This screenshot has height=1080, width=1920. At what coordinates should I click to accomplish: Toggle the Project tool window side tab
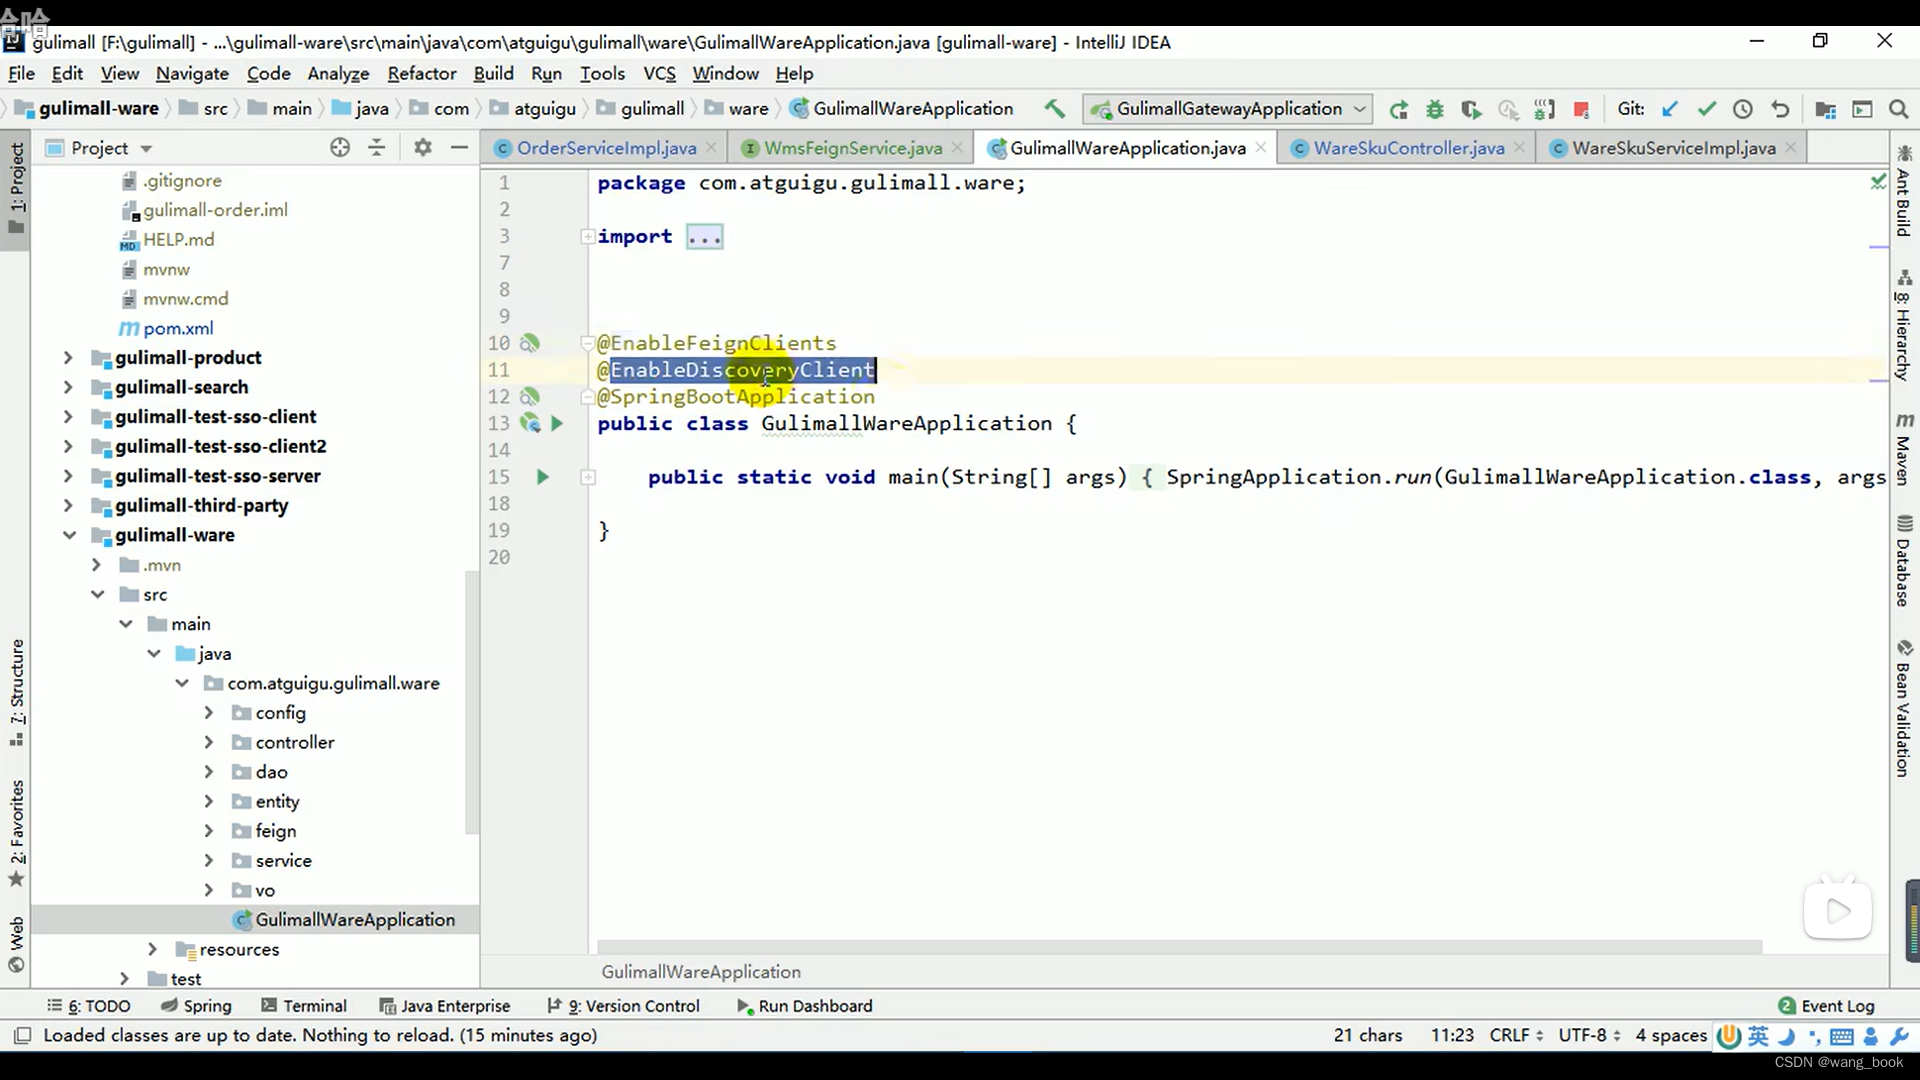tap(16, 185)
